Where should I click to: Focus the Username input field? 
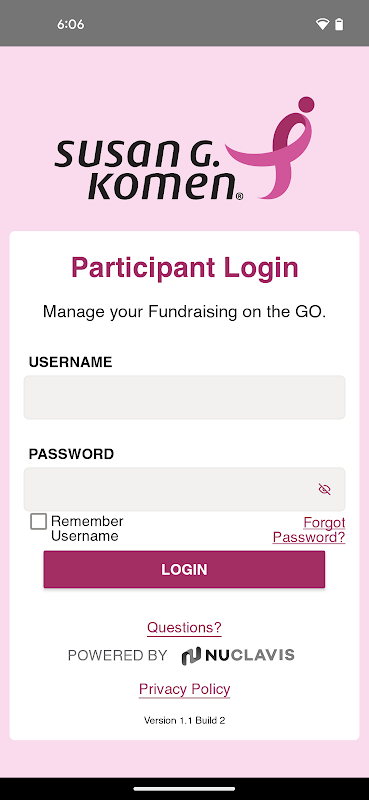pyautogui.click(x=184, y=397)
